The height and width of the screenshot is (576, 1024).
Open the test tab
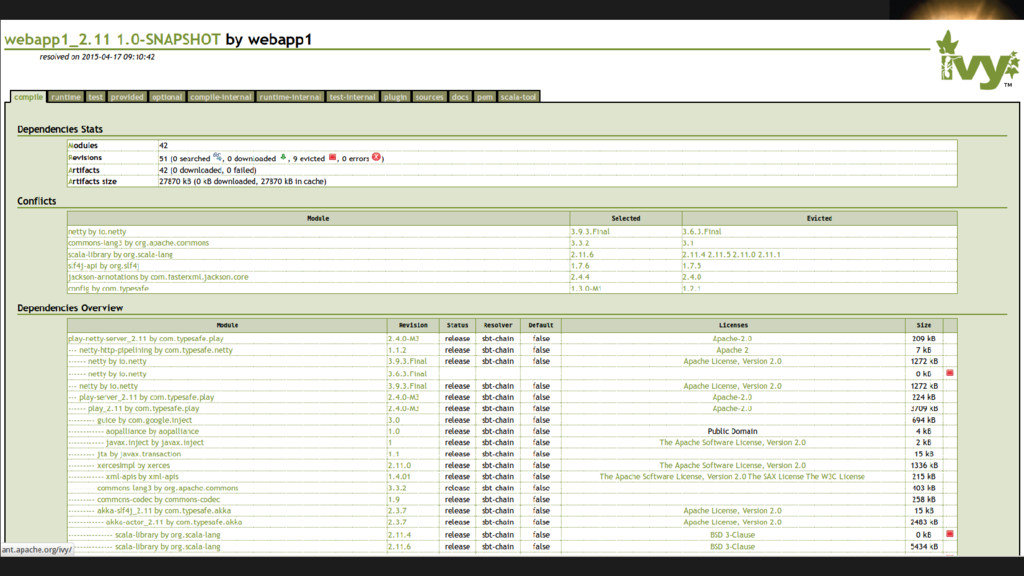pos(95,97)
